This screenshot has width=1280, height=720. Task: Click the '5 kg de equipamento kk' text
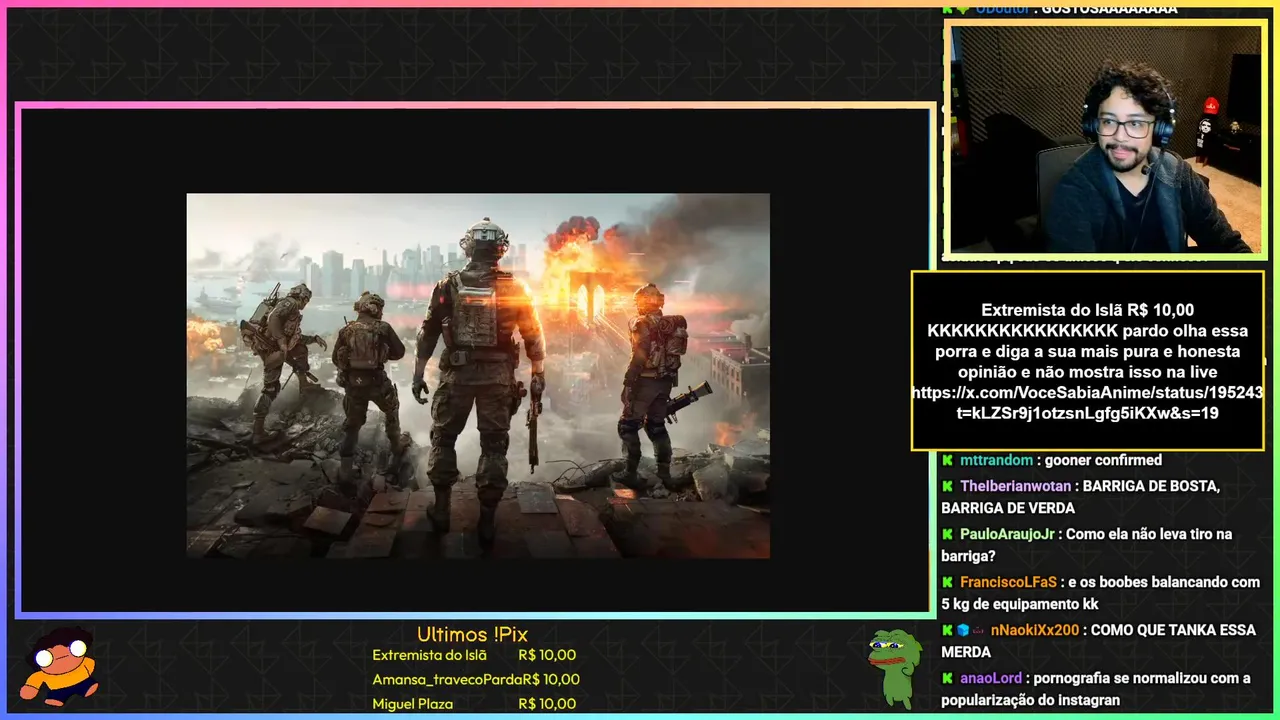pyautogui.click(x=1019, y=604)
